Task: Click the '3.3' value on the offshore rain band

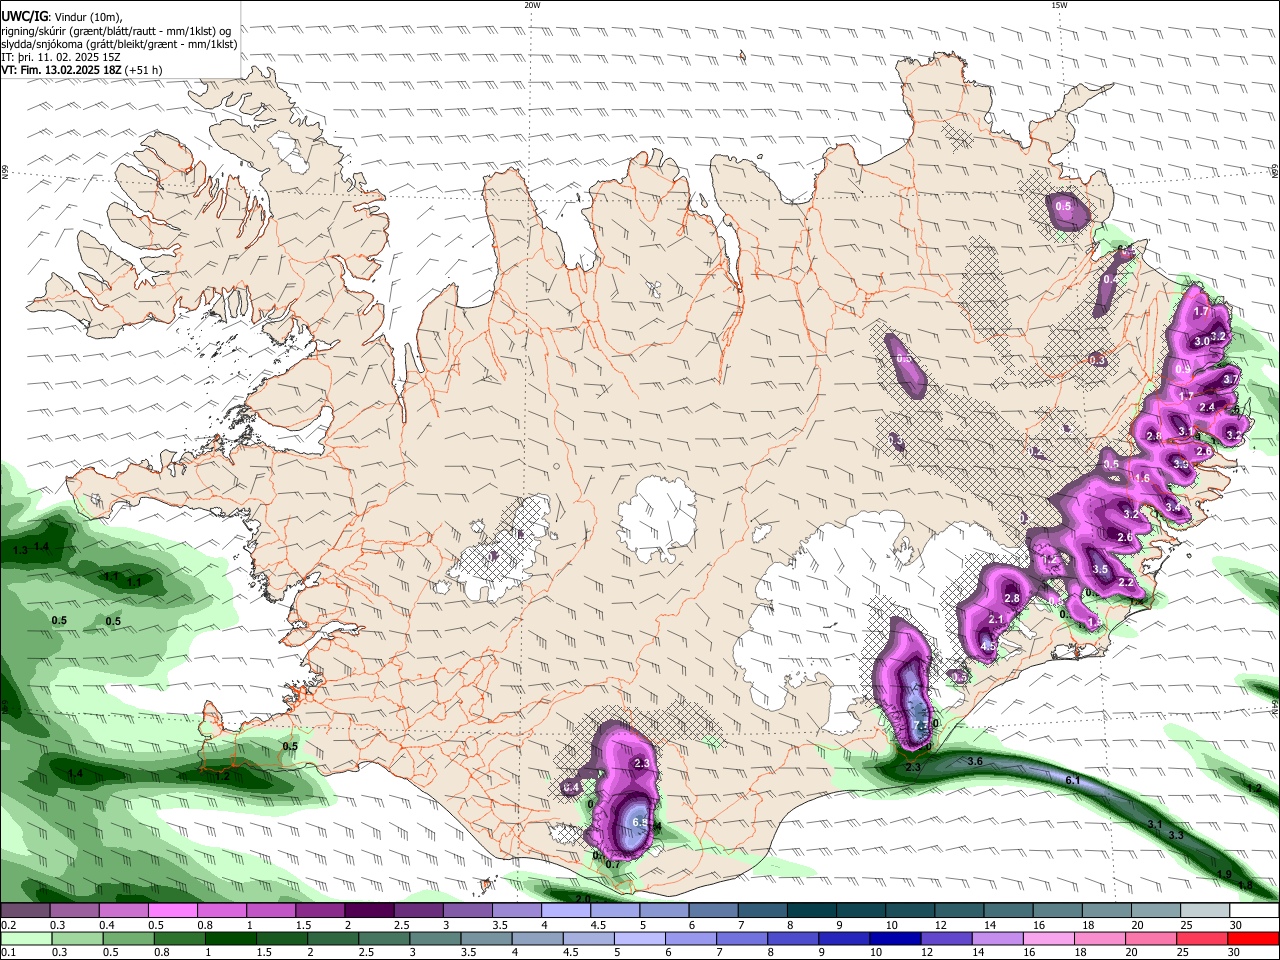Action: click(1176, 835)
